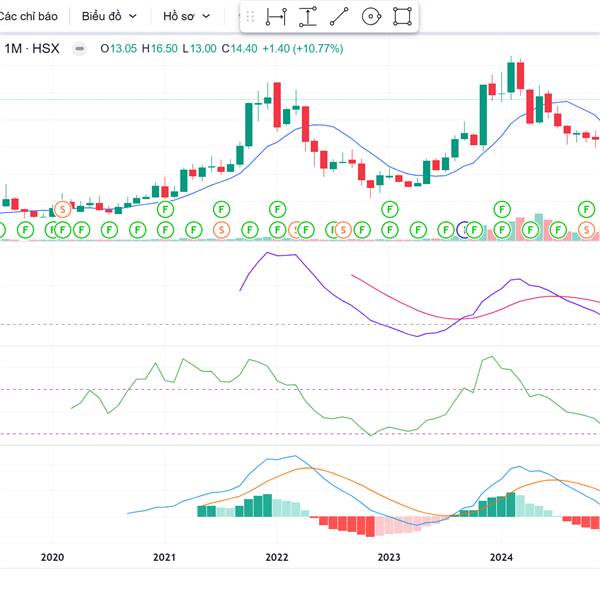The width and height of the screenshot is (600, 600).
Task: Click the orange S marker in late 2022
Action: click(x=343, y=230)
